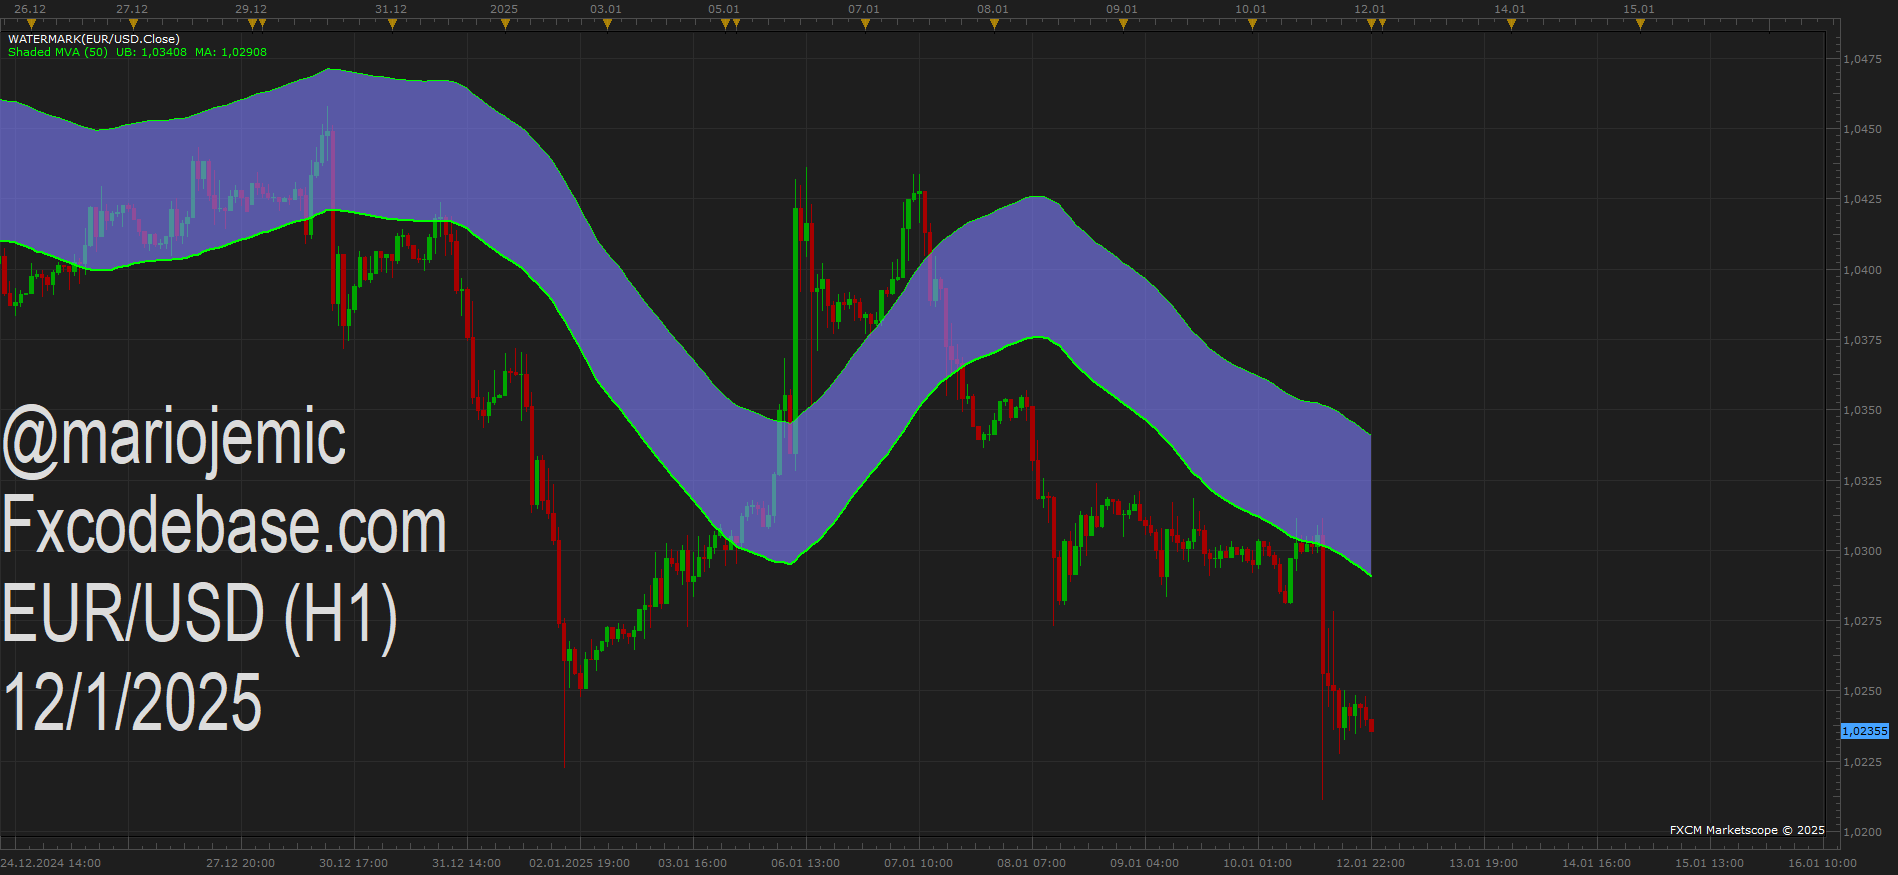Click the 13.01 19:00 time label
The width and height of the screenshot is (1898, 875).
tap(1483, 863)
